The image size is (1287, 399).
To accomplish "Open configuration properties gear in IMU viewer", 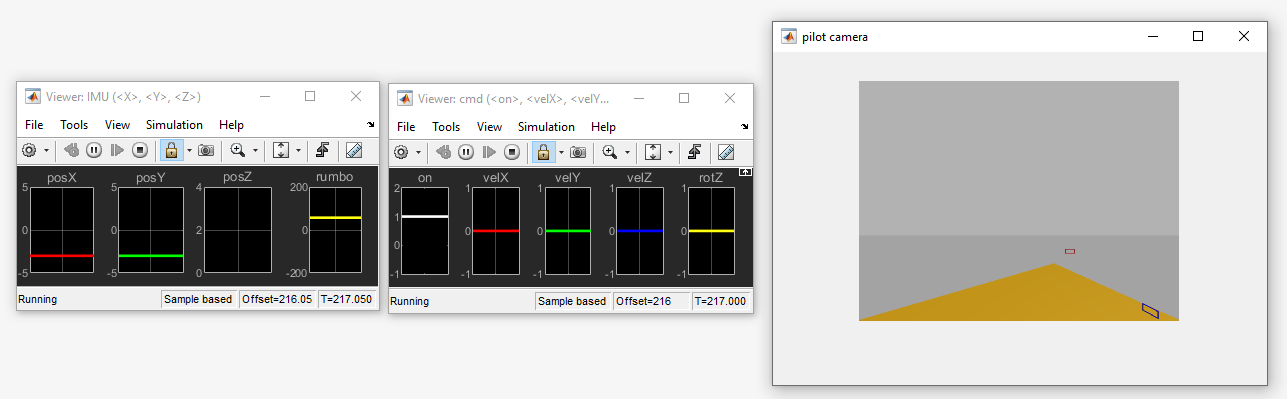I will [x=29, y=150].
